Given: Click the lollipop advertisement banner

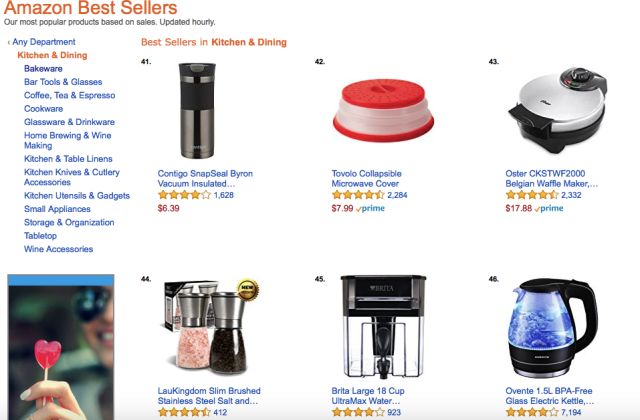Looking at the screenshot, I should coord(61,347).
